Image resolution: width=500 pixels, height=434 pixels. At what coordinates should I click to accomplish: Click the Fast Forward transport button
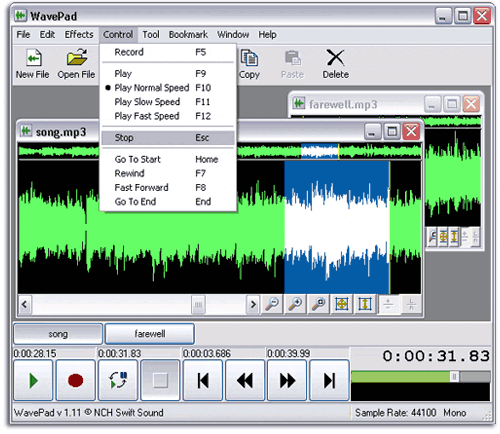pos(287,380)
